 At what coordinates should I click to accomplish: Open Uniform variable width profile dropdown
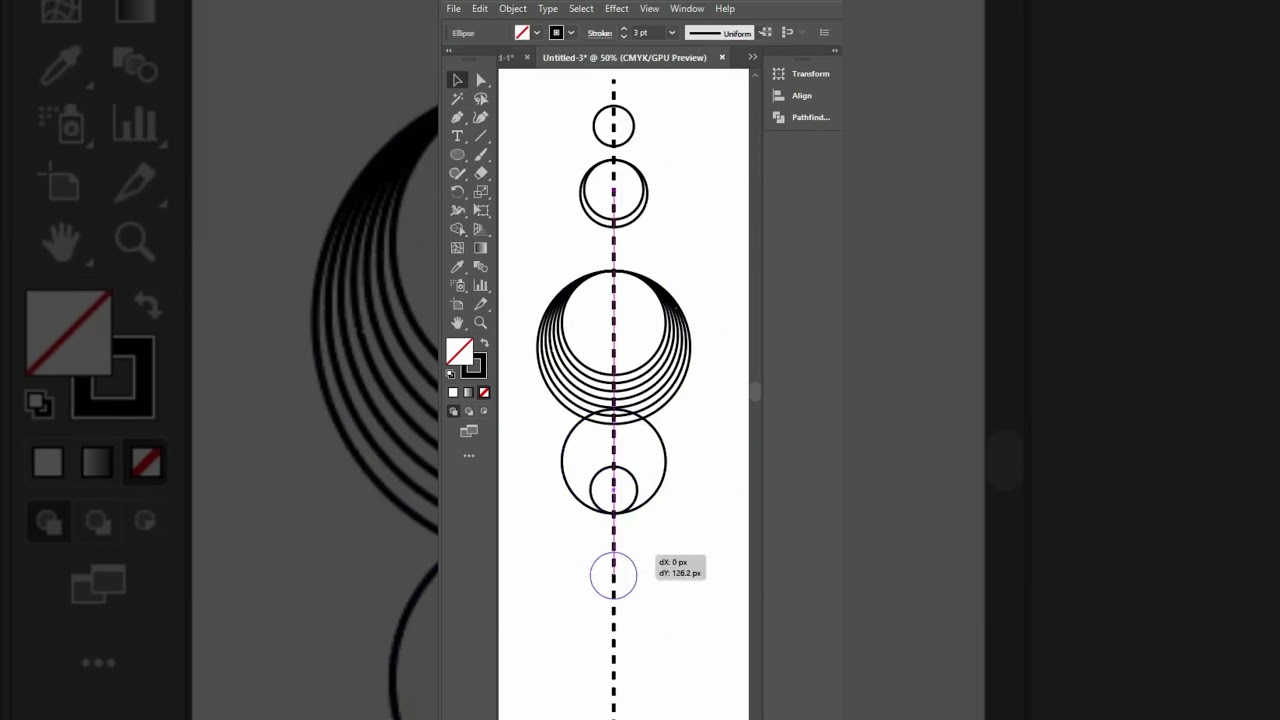click(x=719, y=33)
